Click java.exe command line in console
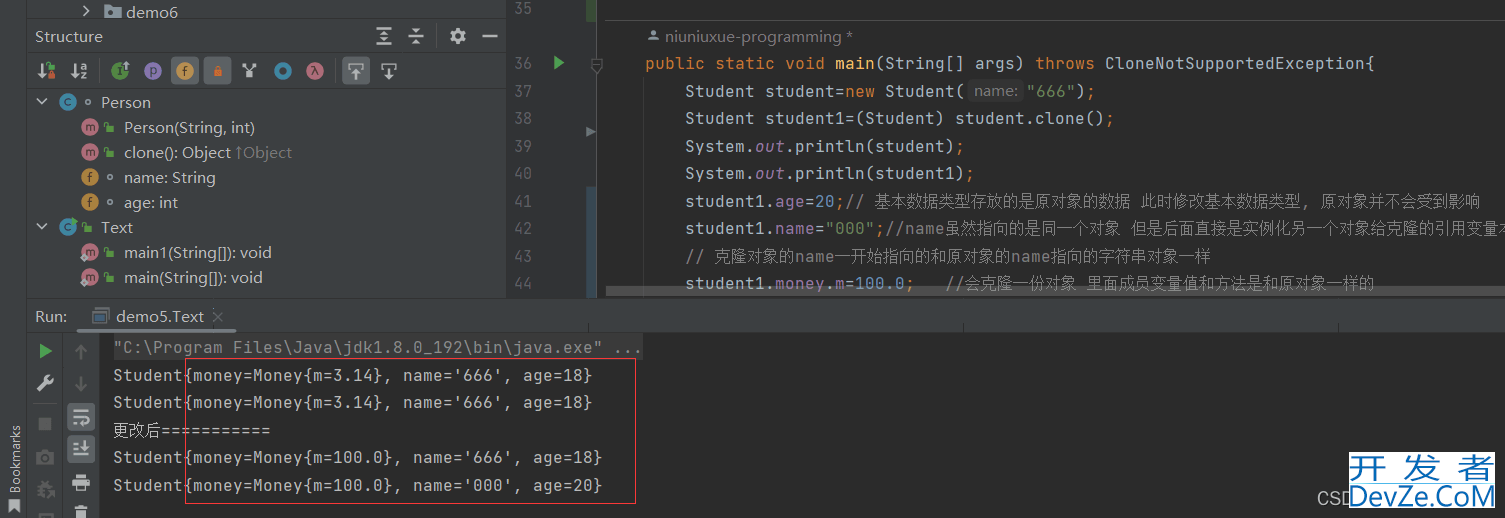1505x518 pixels. [x=377, y=348]
